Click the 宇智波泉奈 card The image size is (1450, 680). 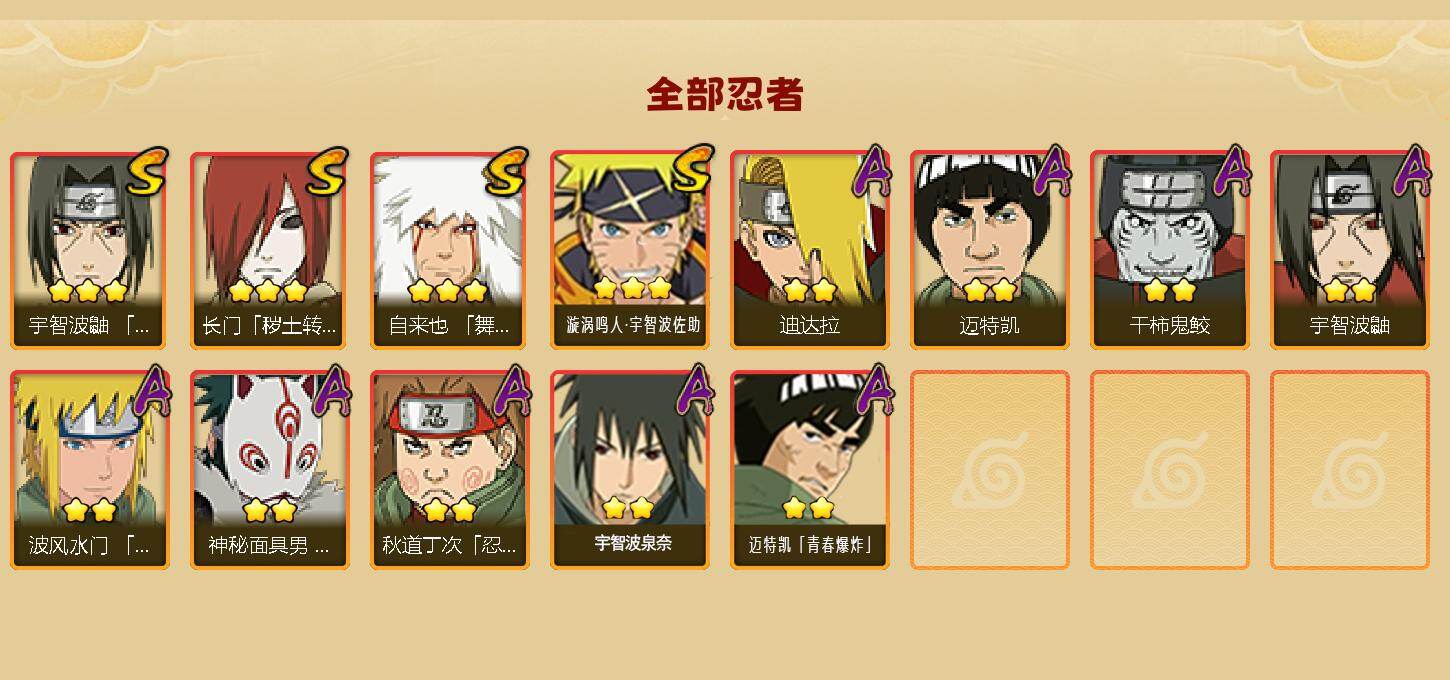pos(630,470)
